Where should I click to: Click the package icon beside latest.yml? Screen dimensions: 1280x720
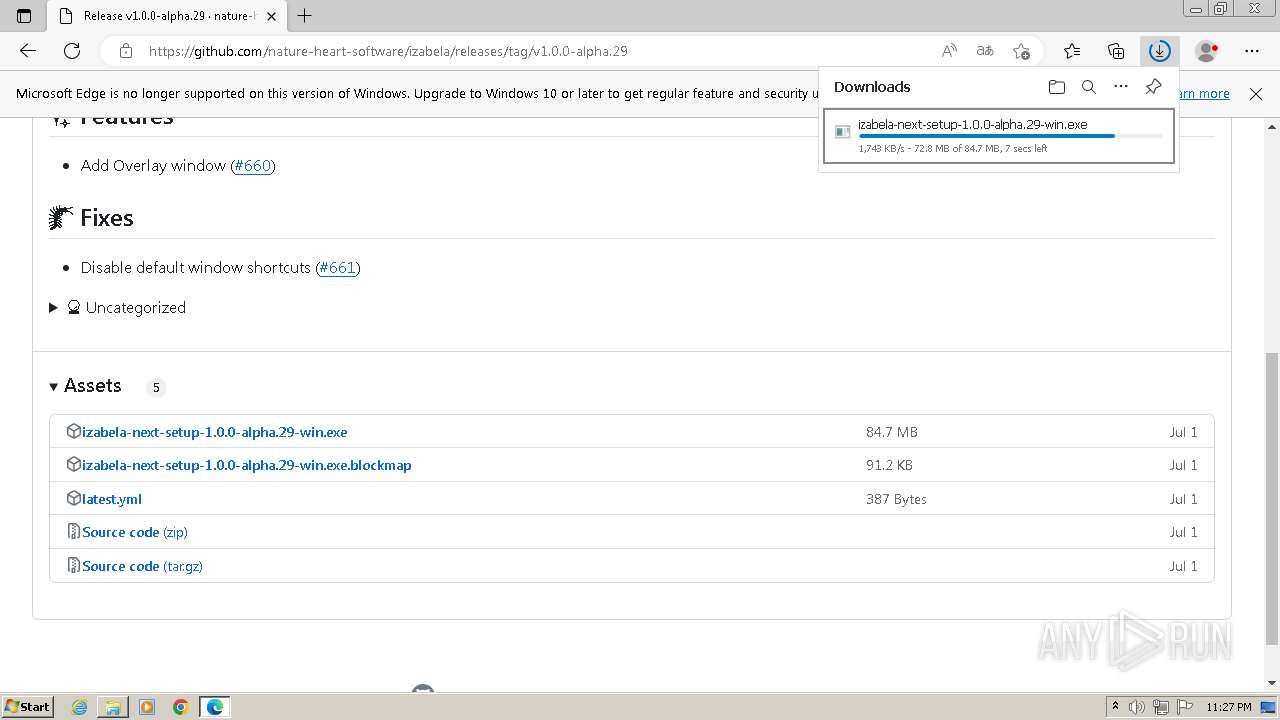tap(73, 498)
